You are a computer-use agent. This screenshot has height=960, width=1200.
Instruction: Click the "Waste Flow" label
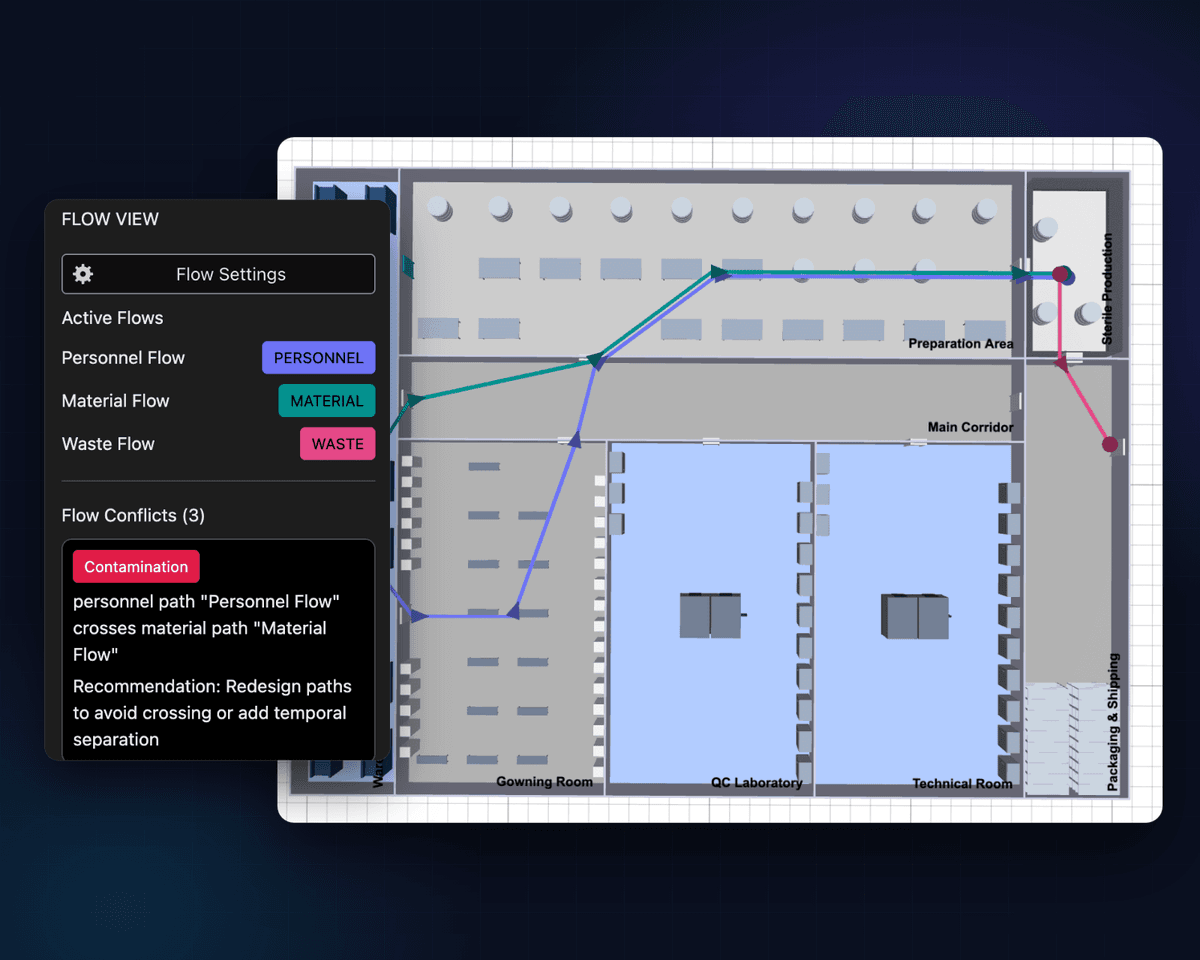108,444
